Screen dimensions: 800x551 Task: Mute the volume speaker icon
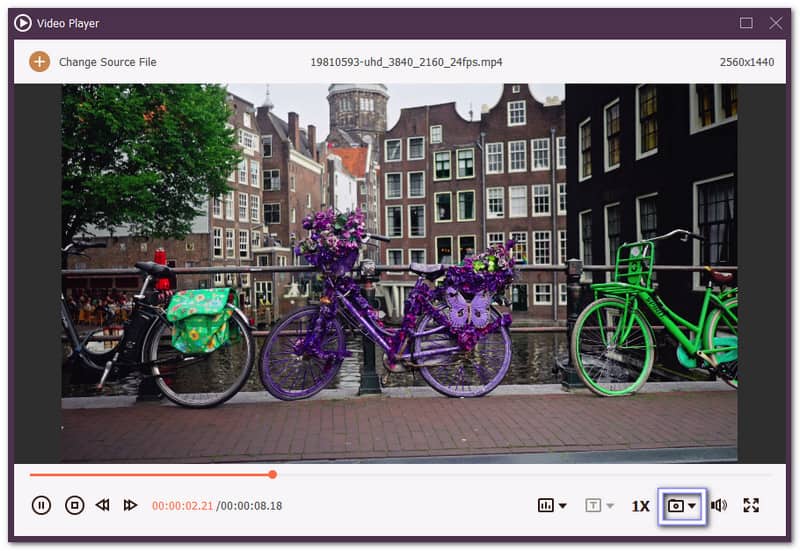pos(718,506)
